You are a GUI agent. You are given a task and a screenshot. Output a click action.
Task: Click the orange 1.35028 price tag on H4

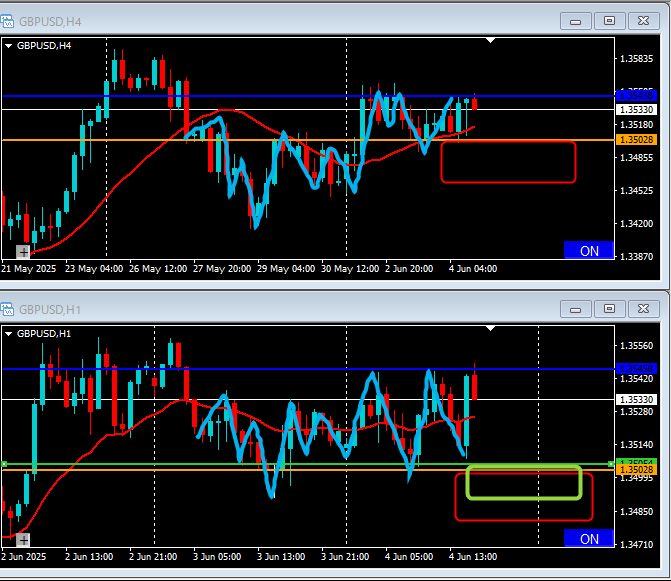[x=636, y=139]
